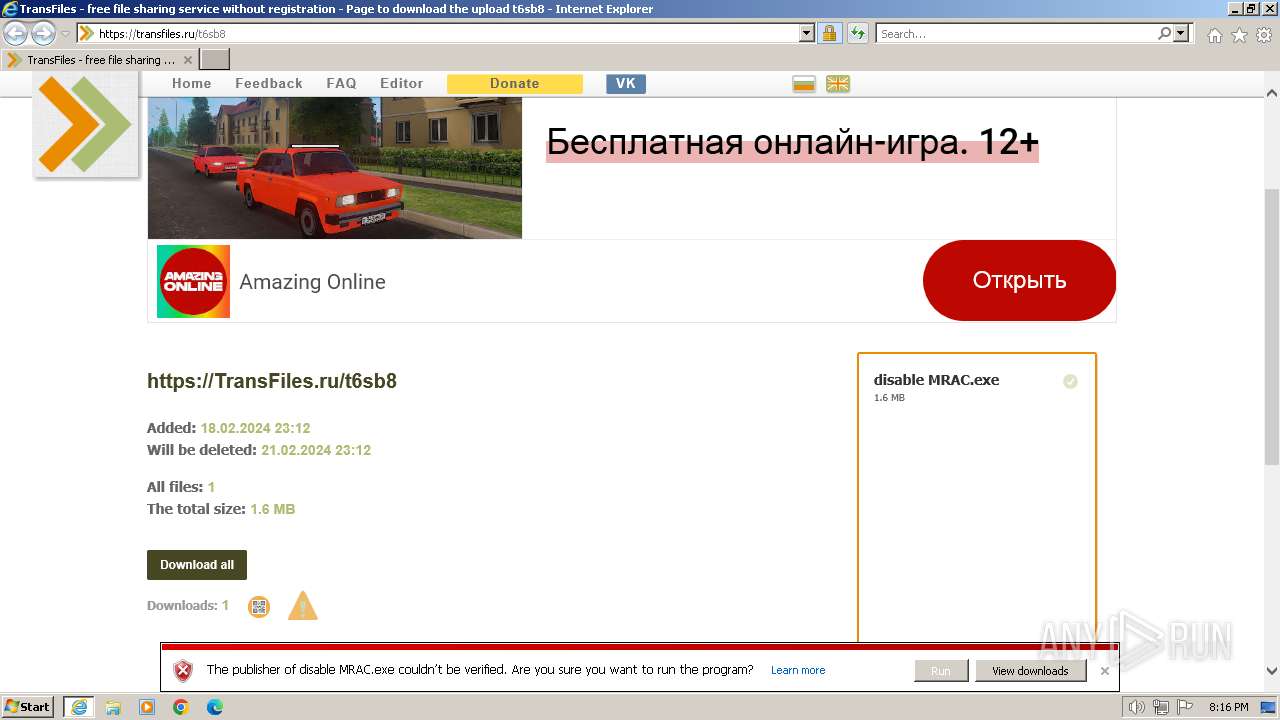
Task: Expand the search provider dropdown
Action: coord(1182,34)
